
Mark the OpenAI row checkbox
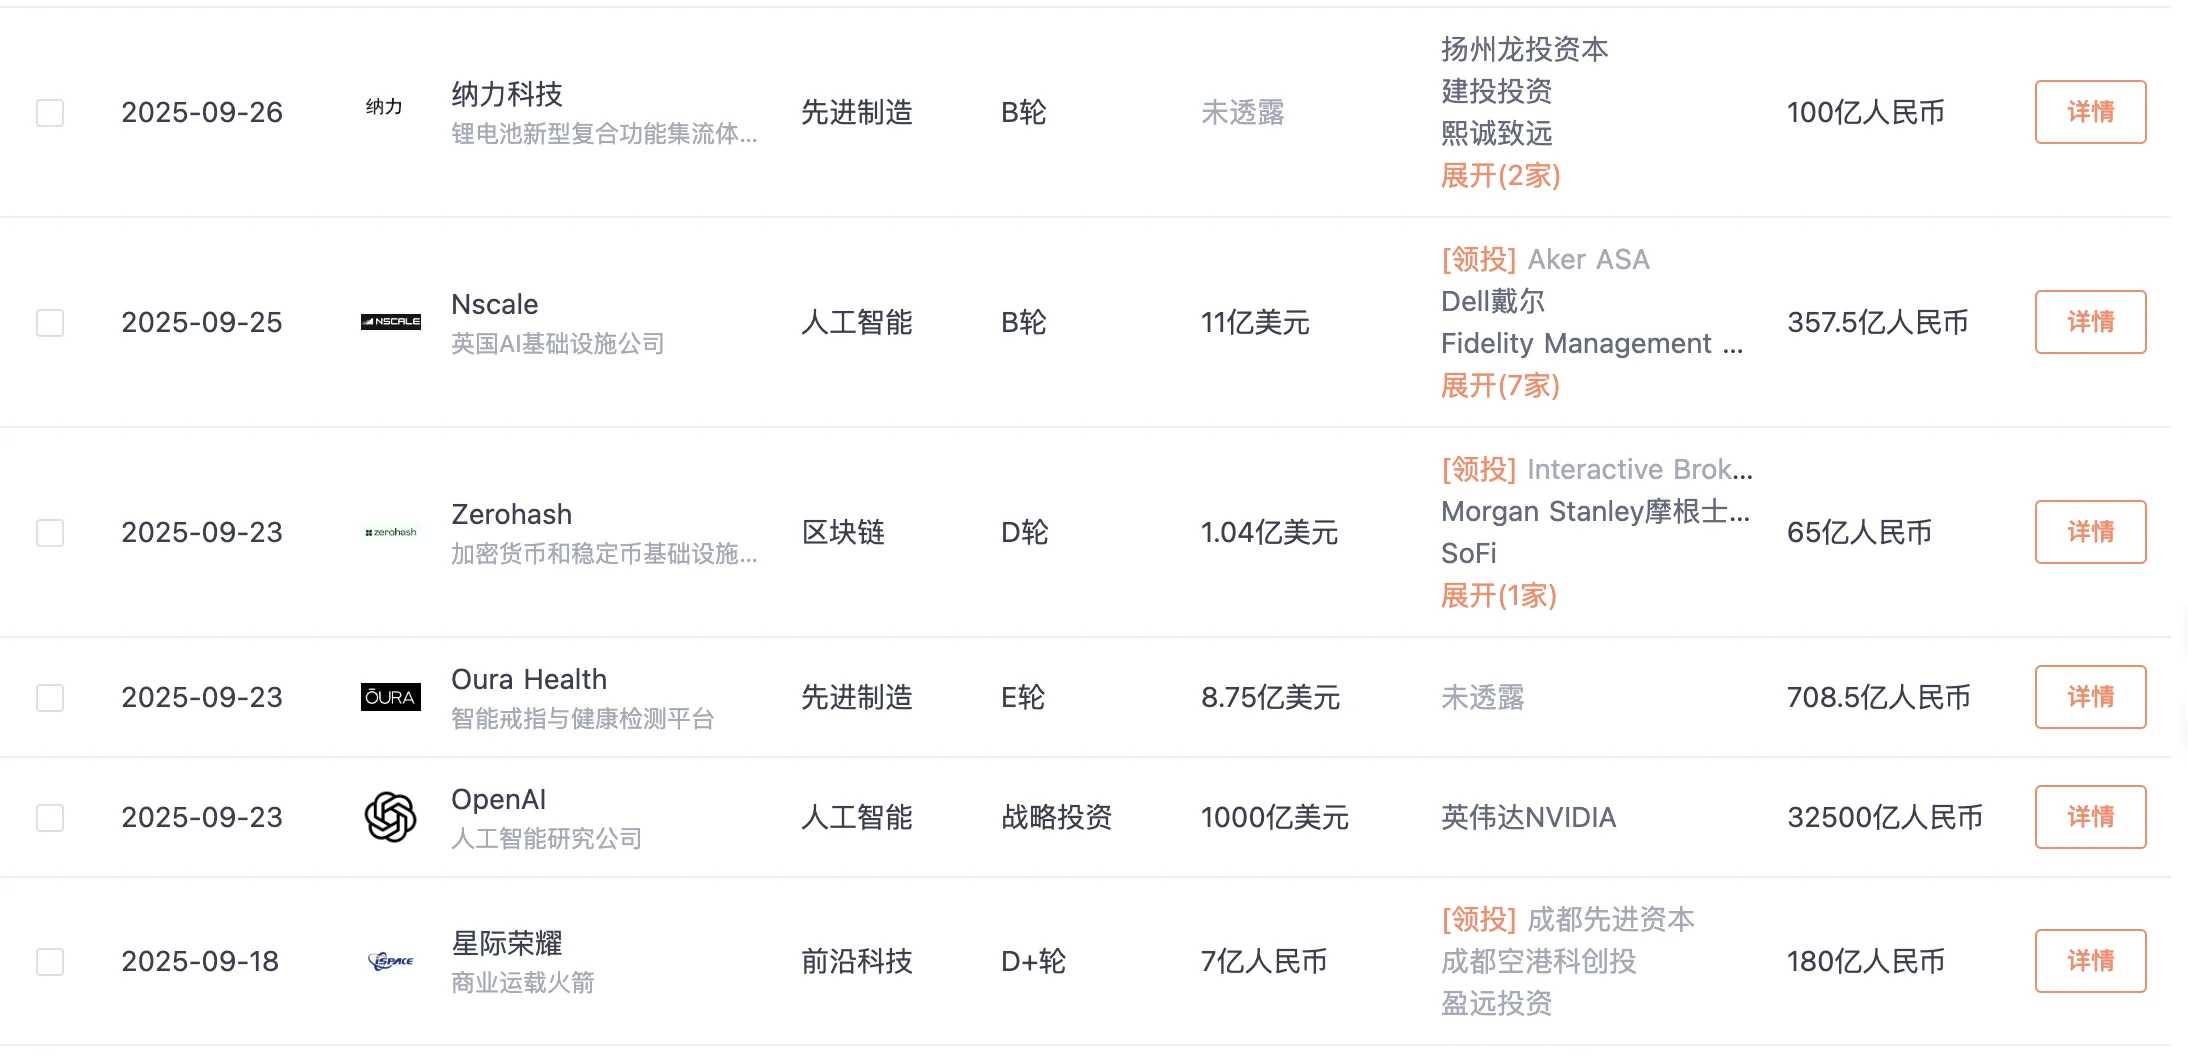pos(50,818)
